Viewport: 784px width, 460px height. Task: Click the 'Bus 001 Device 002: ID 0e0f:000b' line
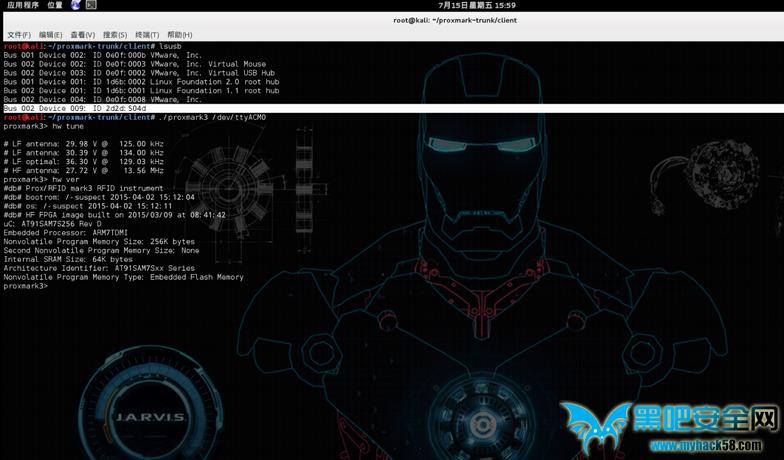tap(102, 55)
